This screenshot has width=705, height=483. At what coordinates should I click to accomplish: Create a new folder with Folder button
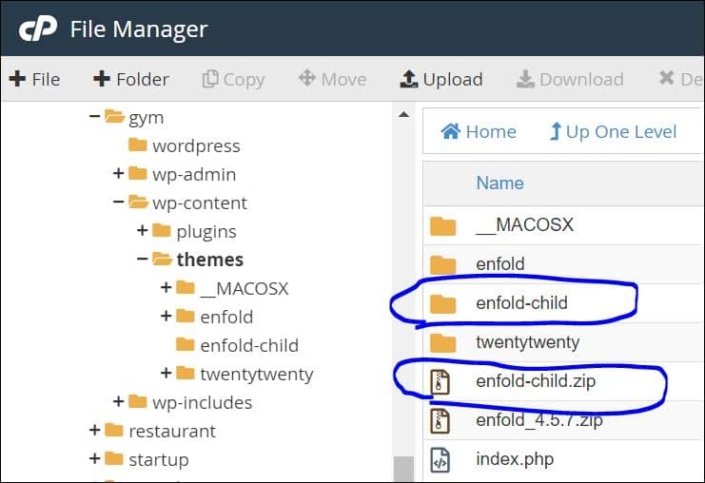pyautogui.click(x=131, y=79)
